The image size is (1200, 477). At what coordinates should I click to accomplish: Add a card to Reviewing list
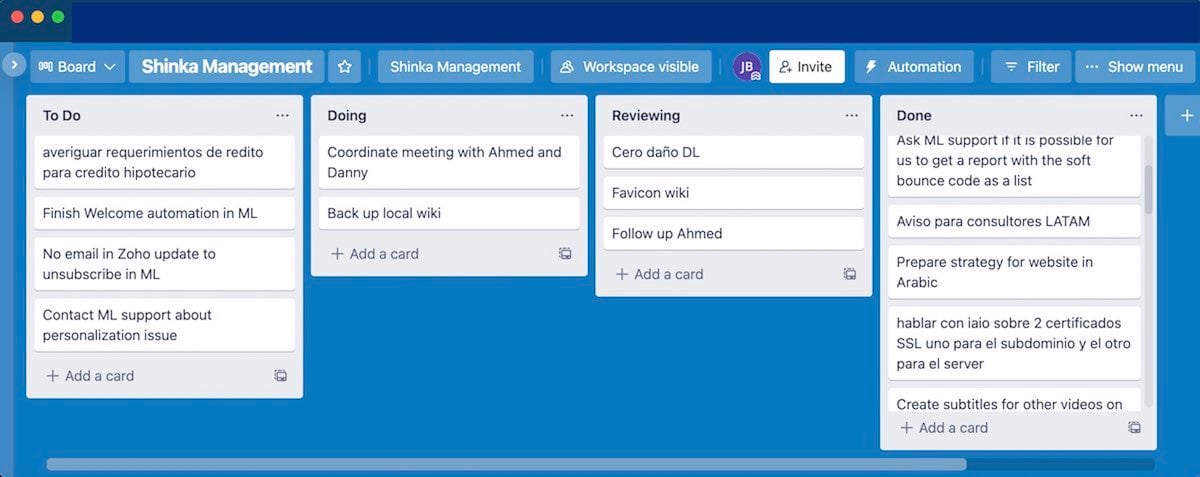659,274
